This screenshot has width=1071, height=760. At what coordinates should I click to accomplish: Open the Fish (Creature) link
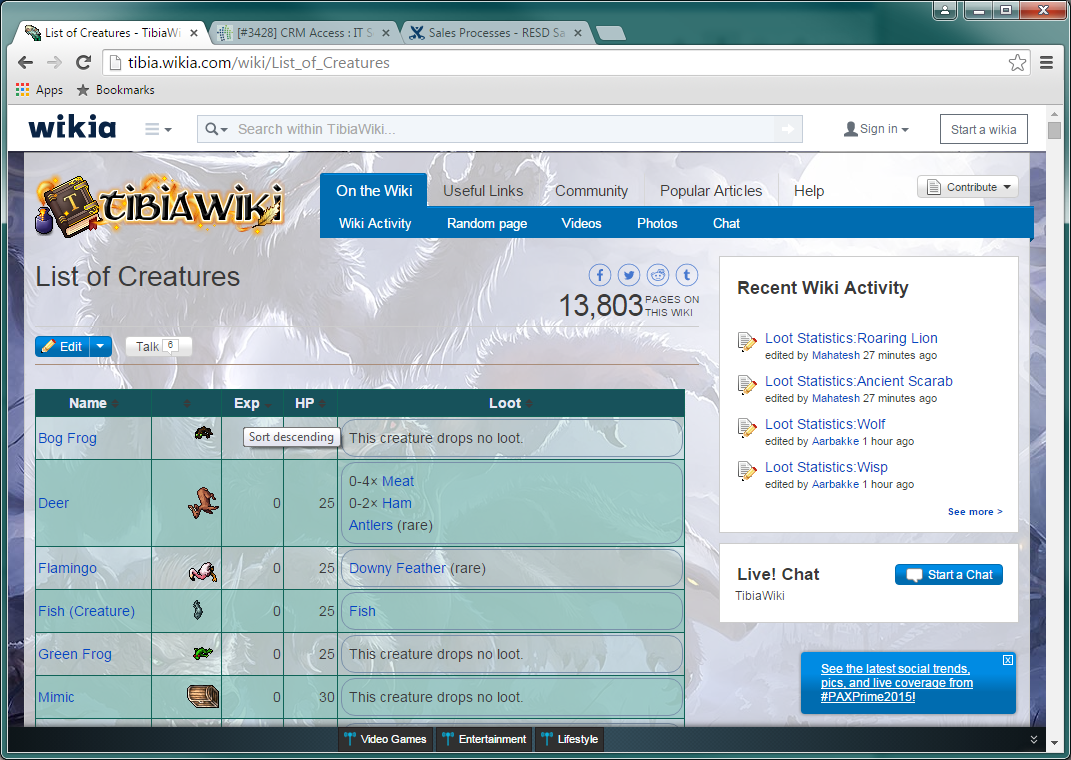pos(86,611)
